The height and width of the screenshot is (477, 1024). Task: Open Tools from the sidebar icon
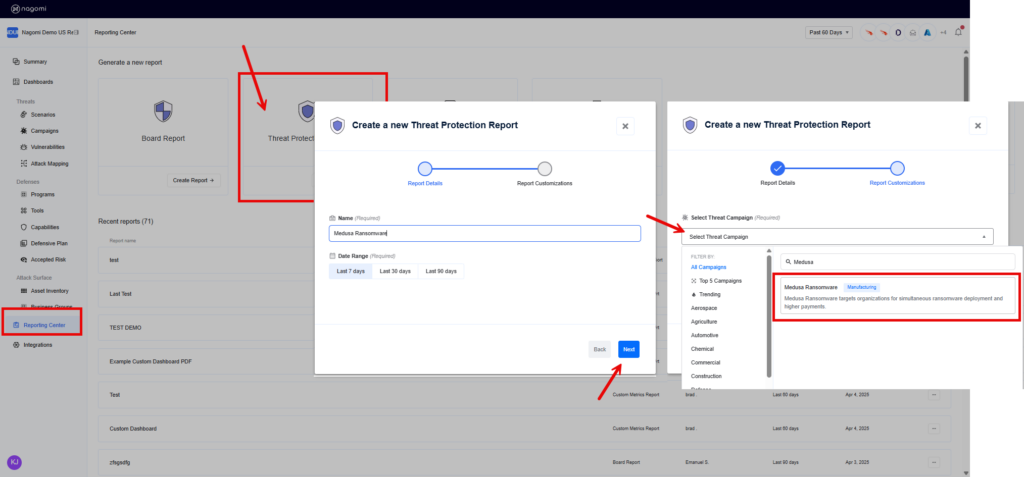pyautogui.click(x=24, y=210)
